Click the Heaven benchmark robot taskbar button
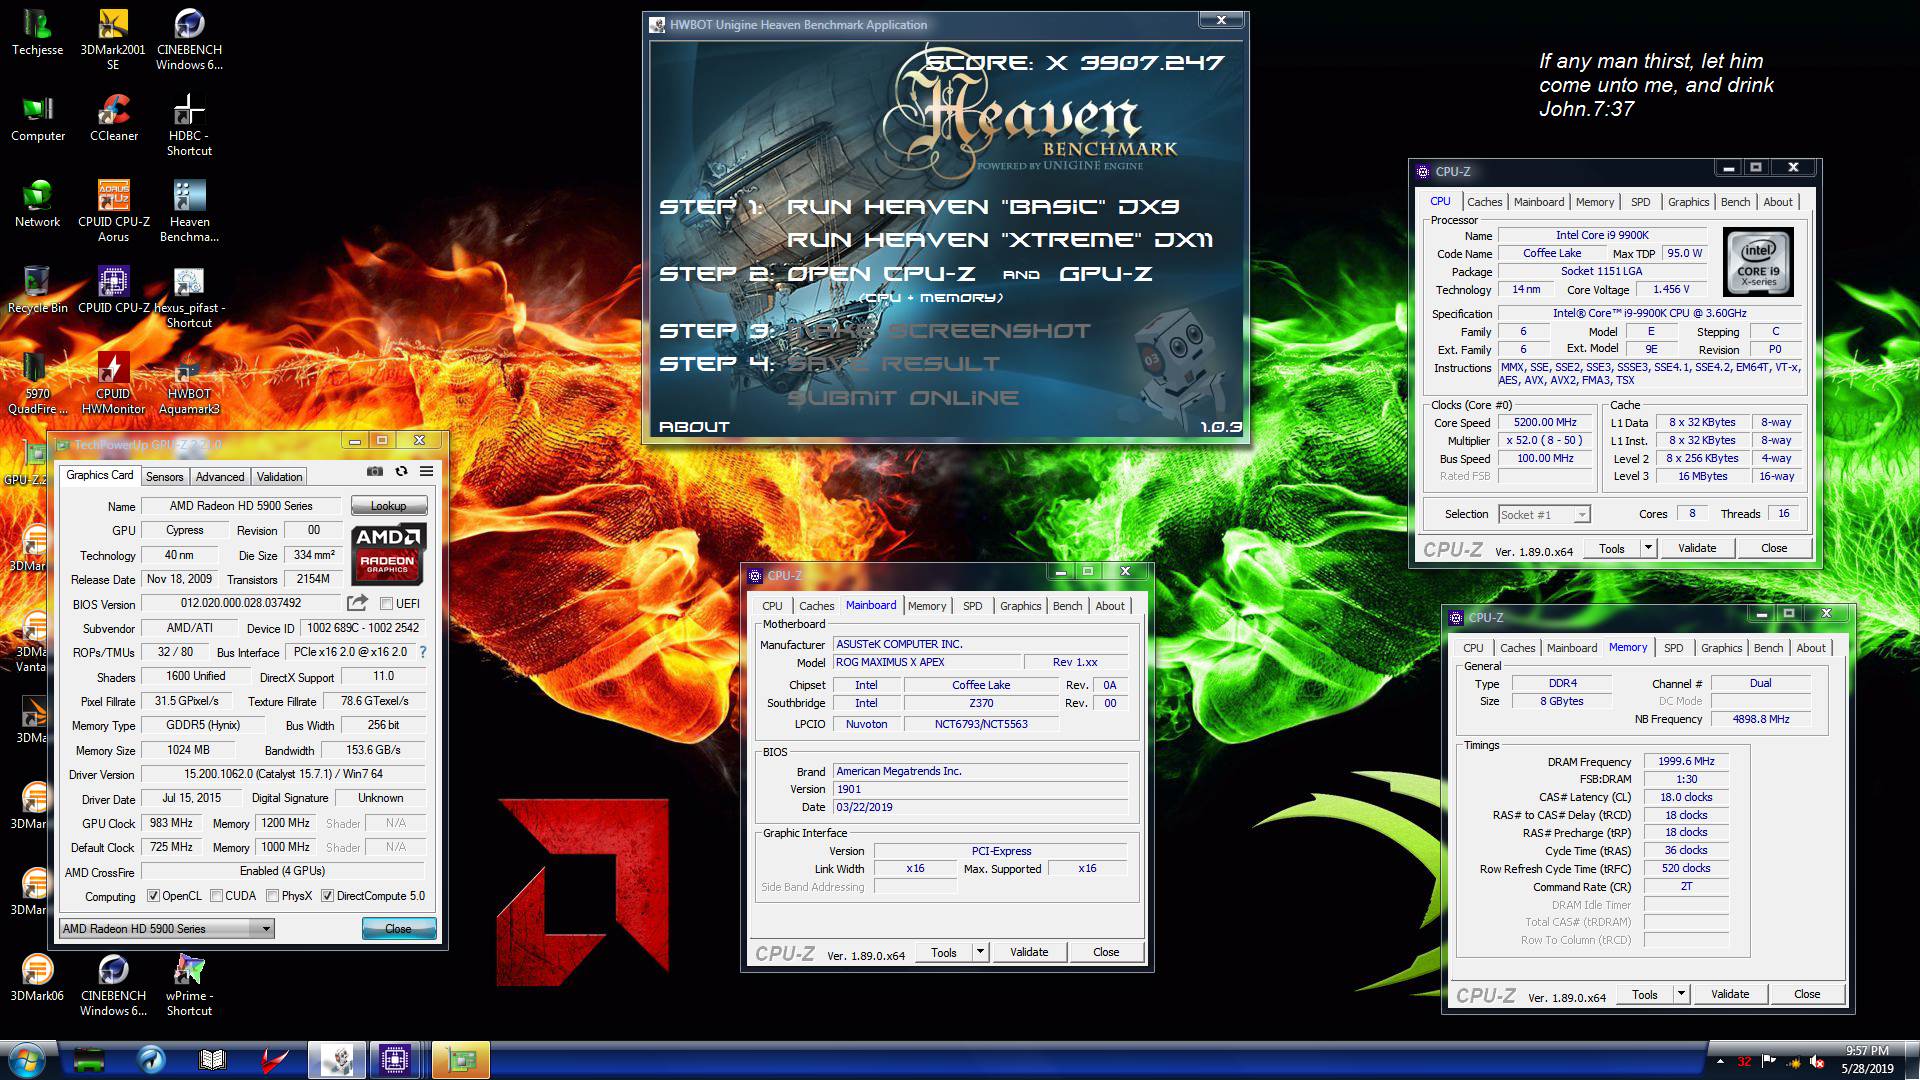 coord(336,1059)
